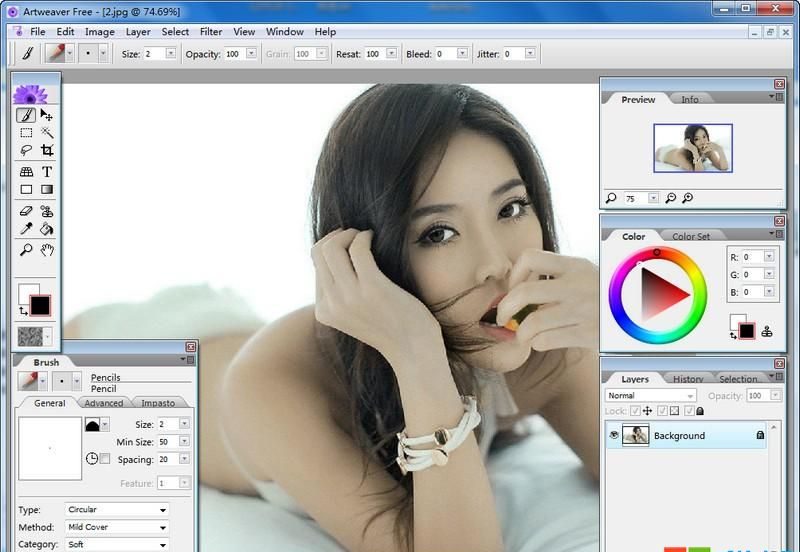This screenshot has width=800, height=552.
Task: Open the brush Type dropdown showing Circular
Action: 117,510
